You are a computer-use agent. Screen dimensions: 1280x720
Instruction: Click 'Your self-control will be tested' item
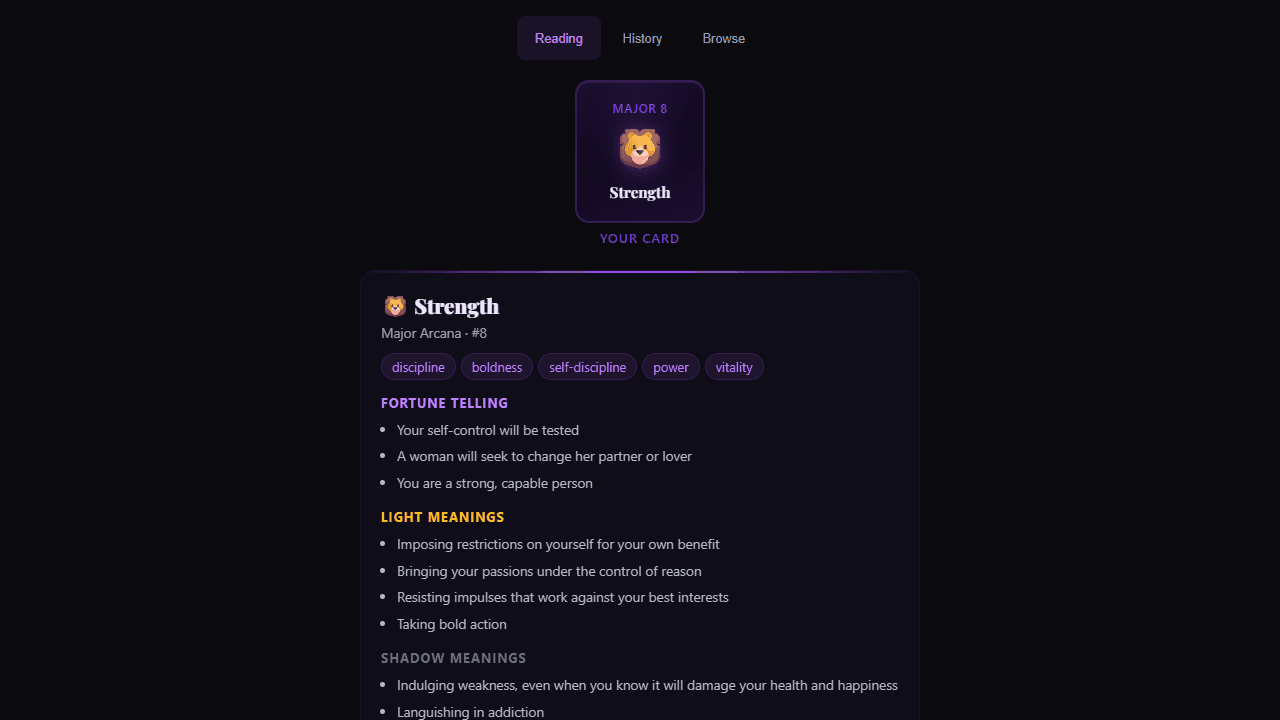(488, 430)
